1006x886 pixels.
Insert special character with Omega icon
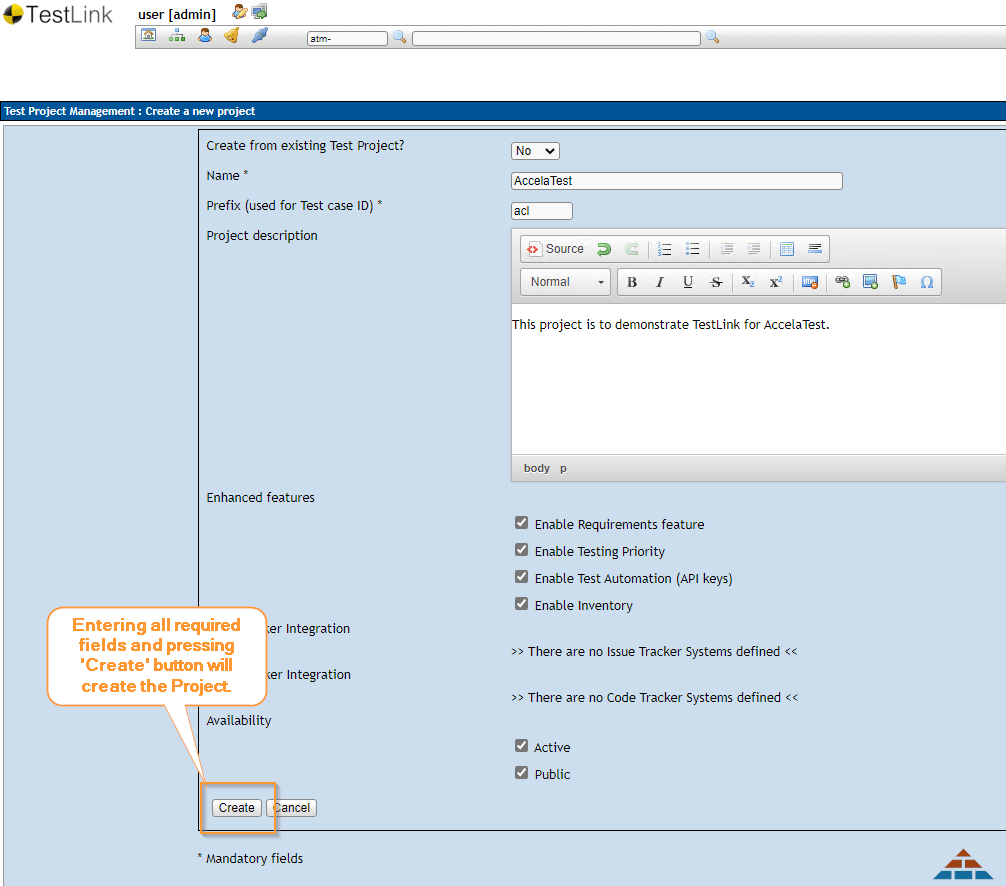click(927, 282)
